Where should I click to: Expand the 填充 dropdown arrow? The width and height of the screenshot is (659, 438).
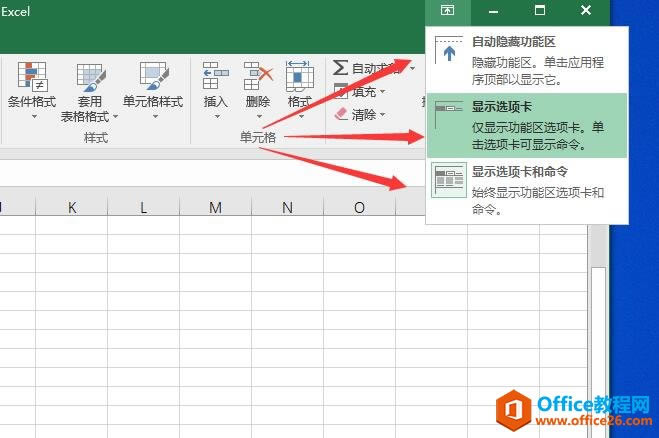click(382, 91)
